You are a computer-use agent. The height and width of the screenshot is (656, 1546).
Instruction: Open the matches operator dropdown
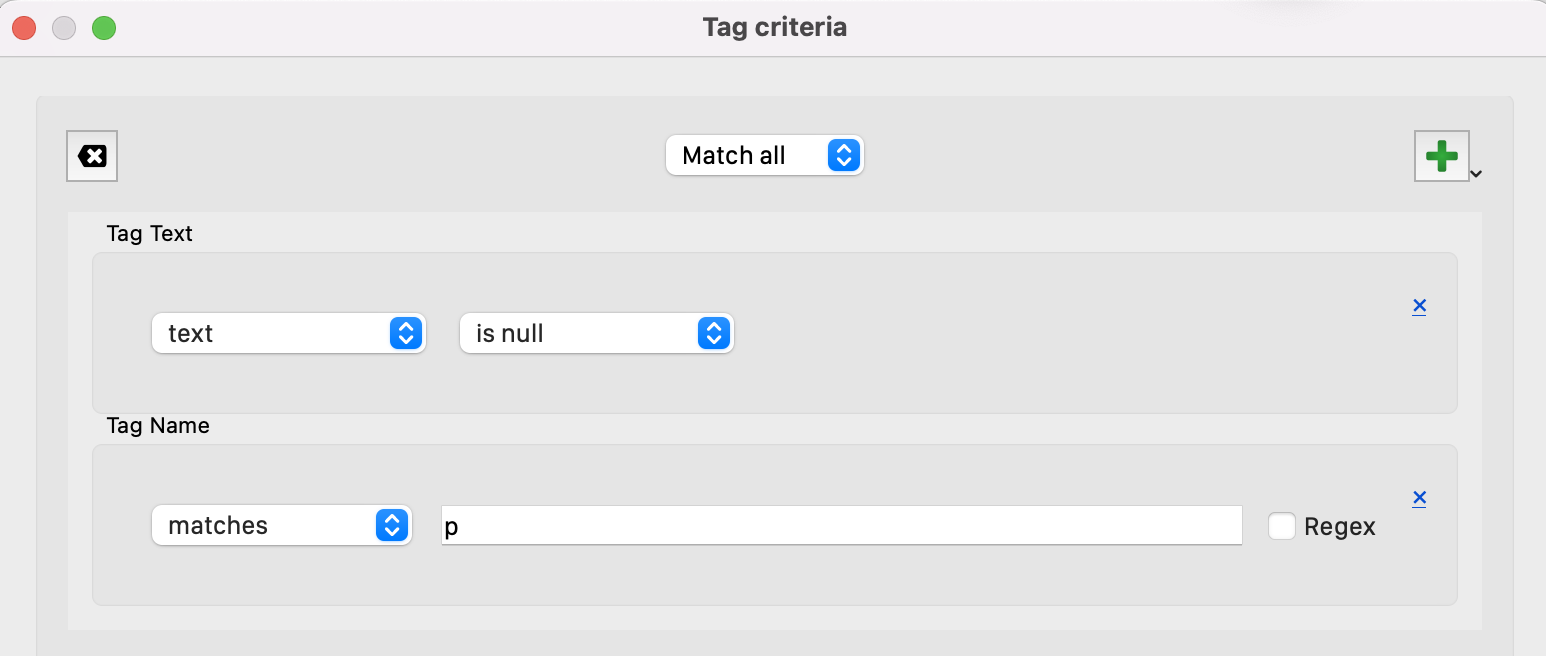point(281,526)
